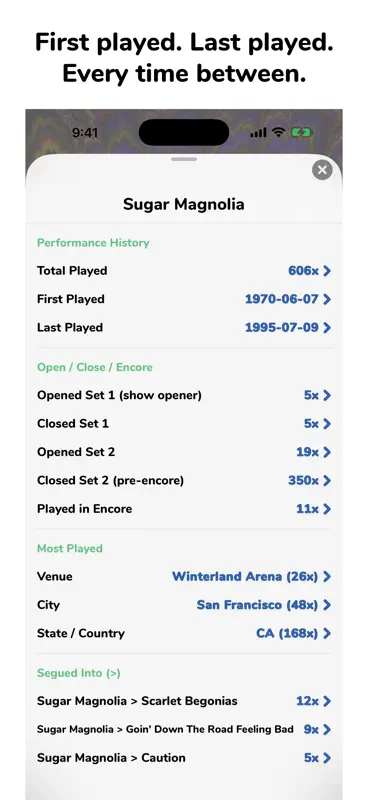Show Played in Encore 11x list
This screenshot has height=800, width=368.
pos(314,509)
